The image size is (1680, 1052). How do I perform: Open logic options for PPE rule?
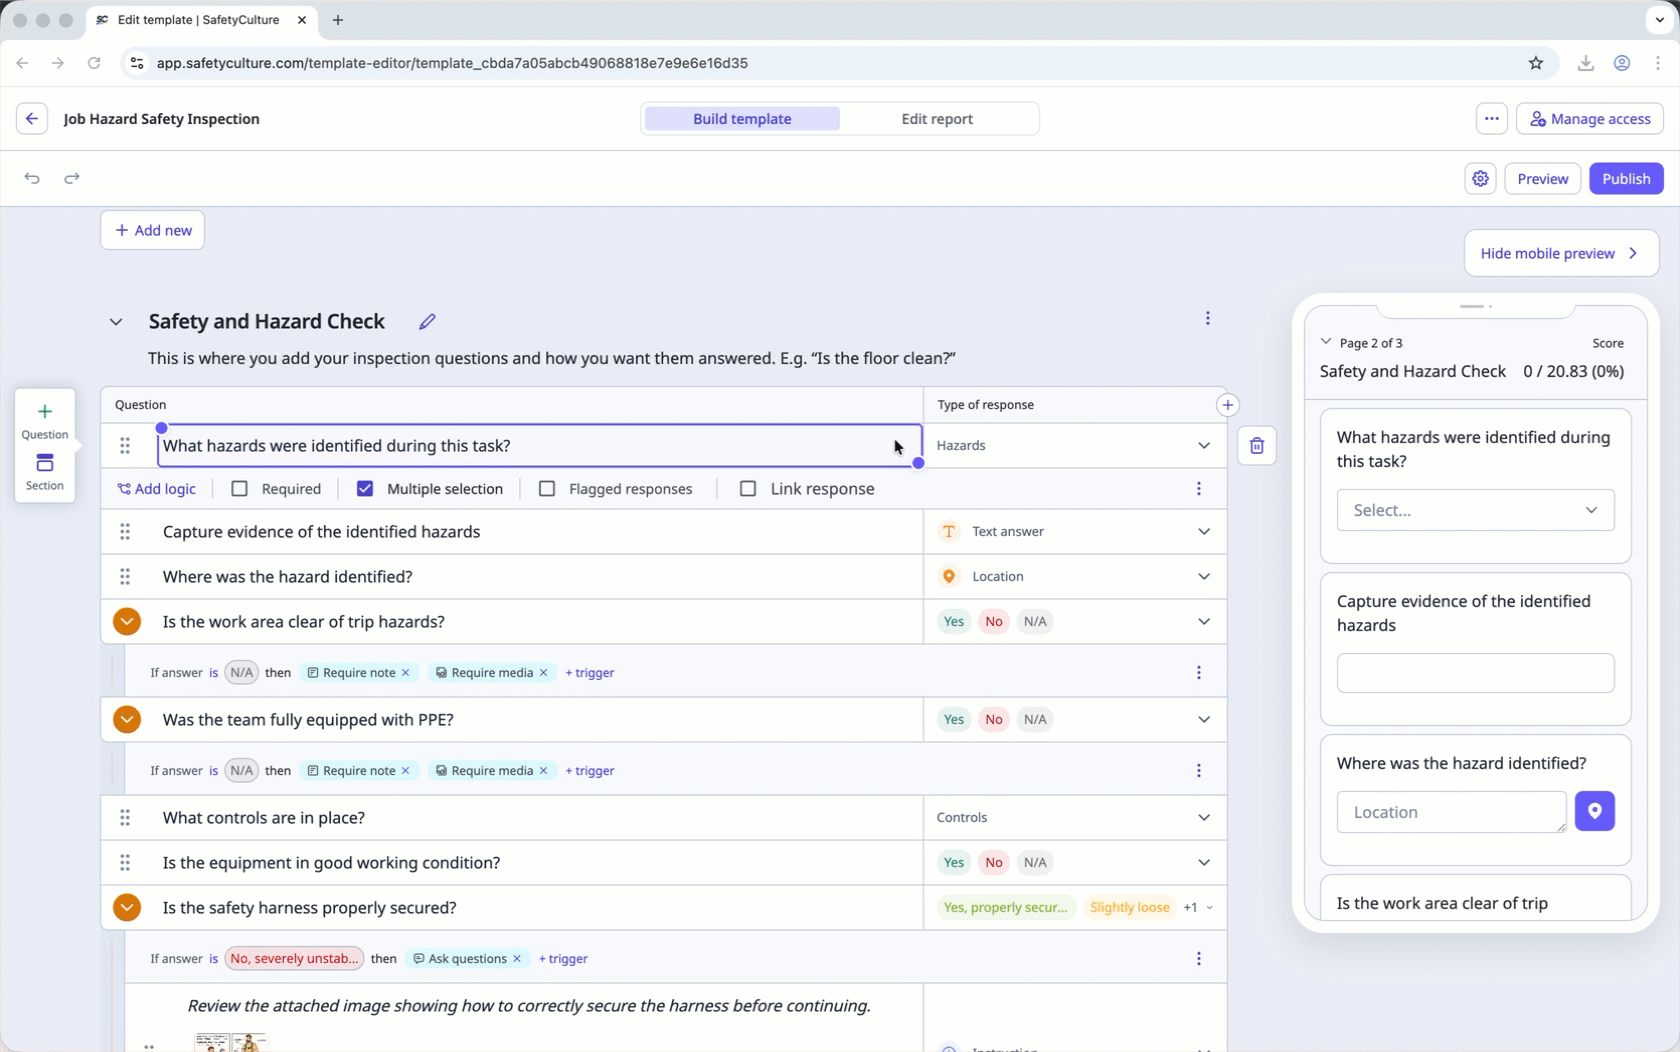click(1198, 771)
